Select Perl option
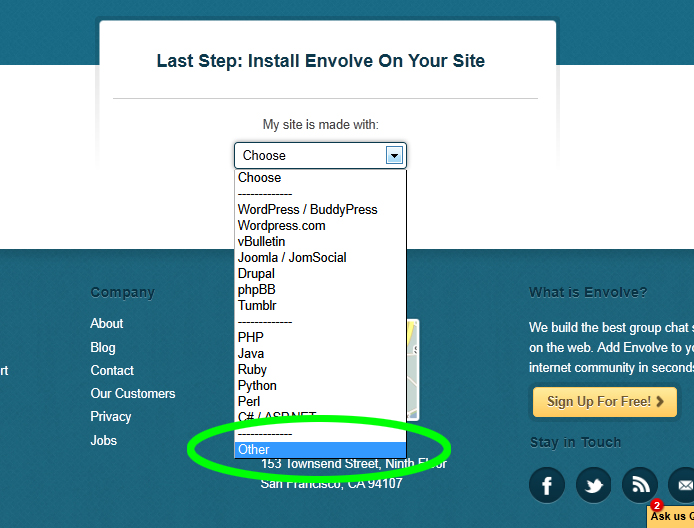The height and width of the screenshot is (528, 694). pyautogui.click(x=320, y=401)
